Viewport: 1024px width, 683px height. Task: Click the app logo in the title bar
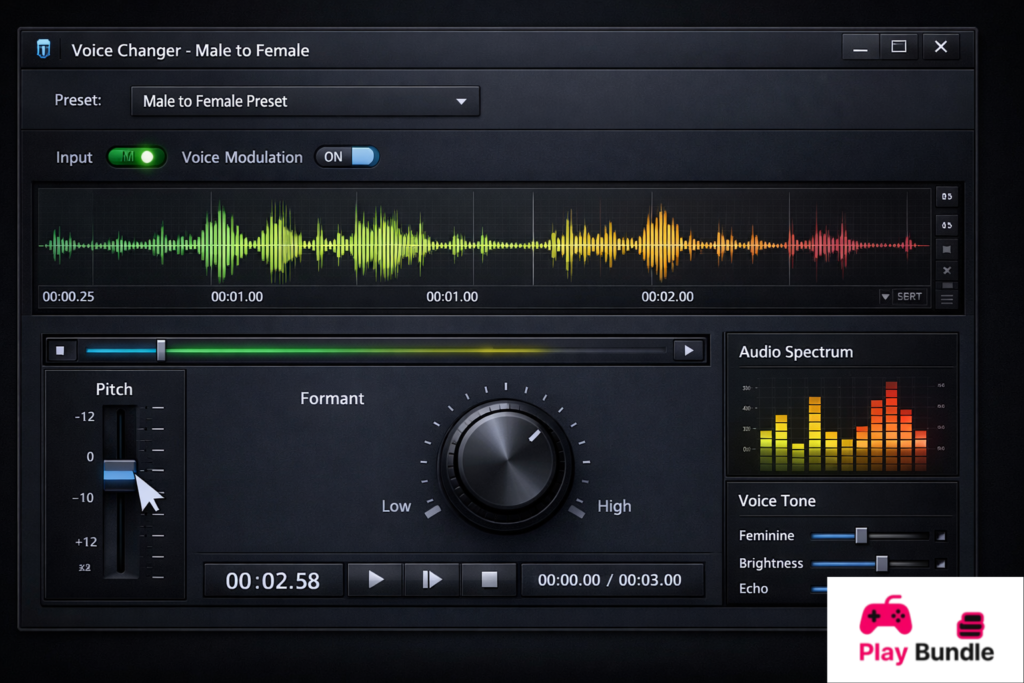pyautogui.click(x=43, y=49)
